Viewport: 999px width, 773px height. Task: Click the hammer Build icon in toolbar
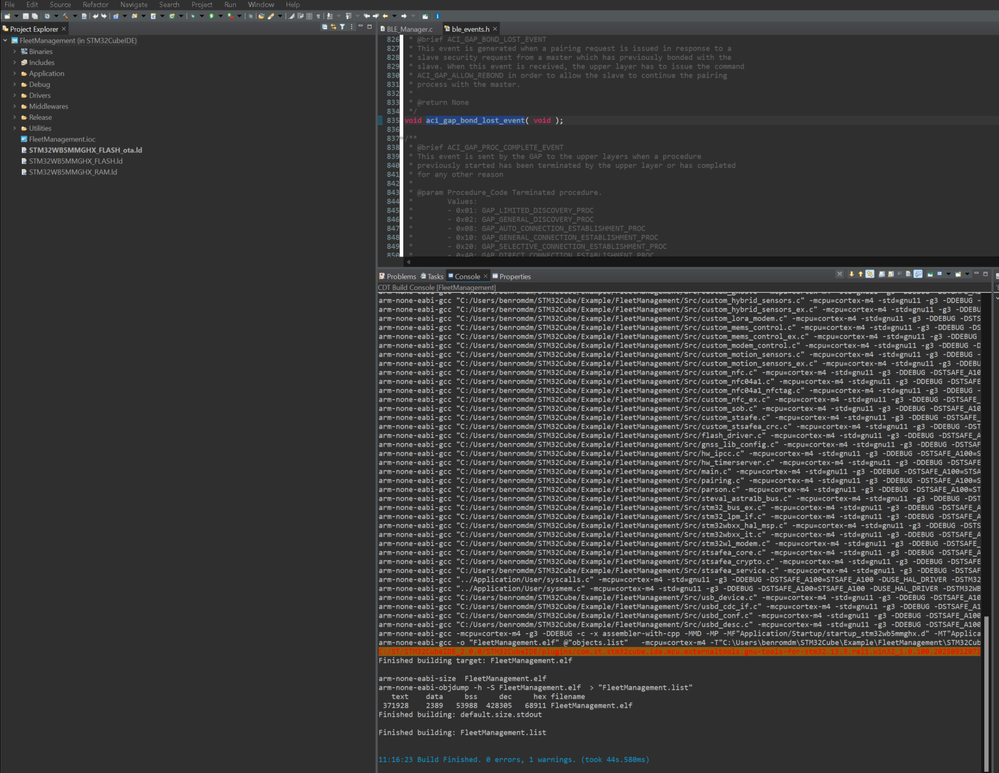[66, 16]
